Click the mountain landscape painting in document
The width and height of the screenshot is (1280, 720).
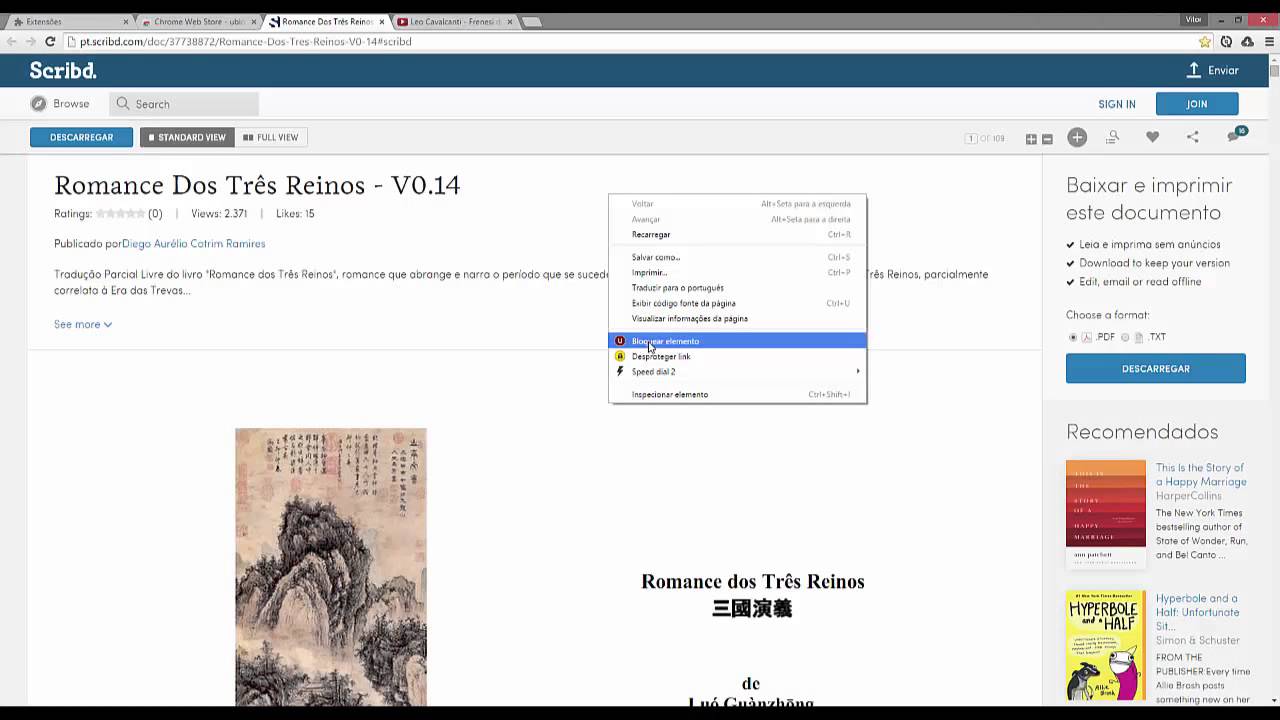point(331,567)
